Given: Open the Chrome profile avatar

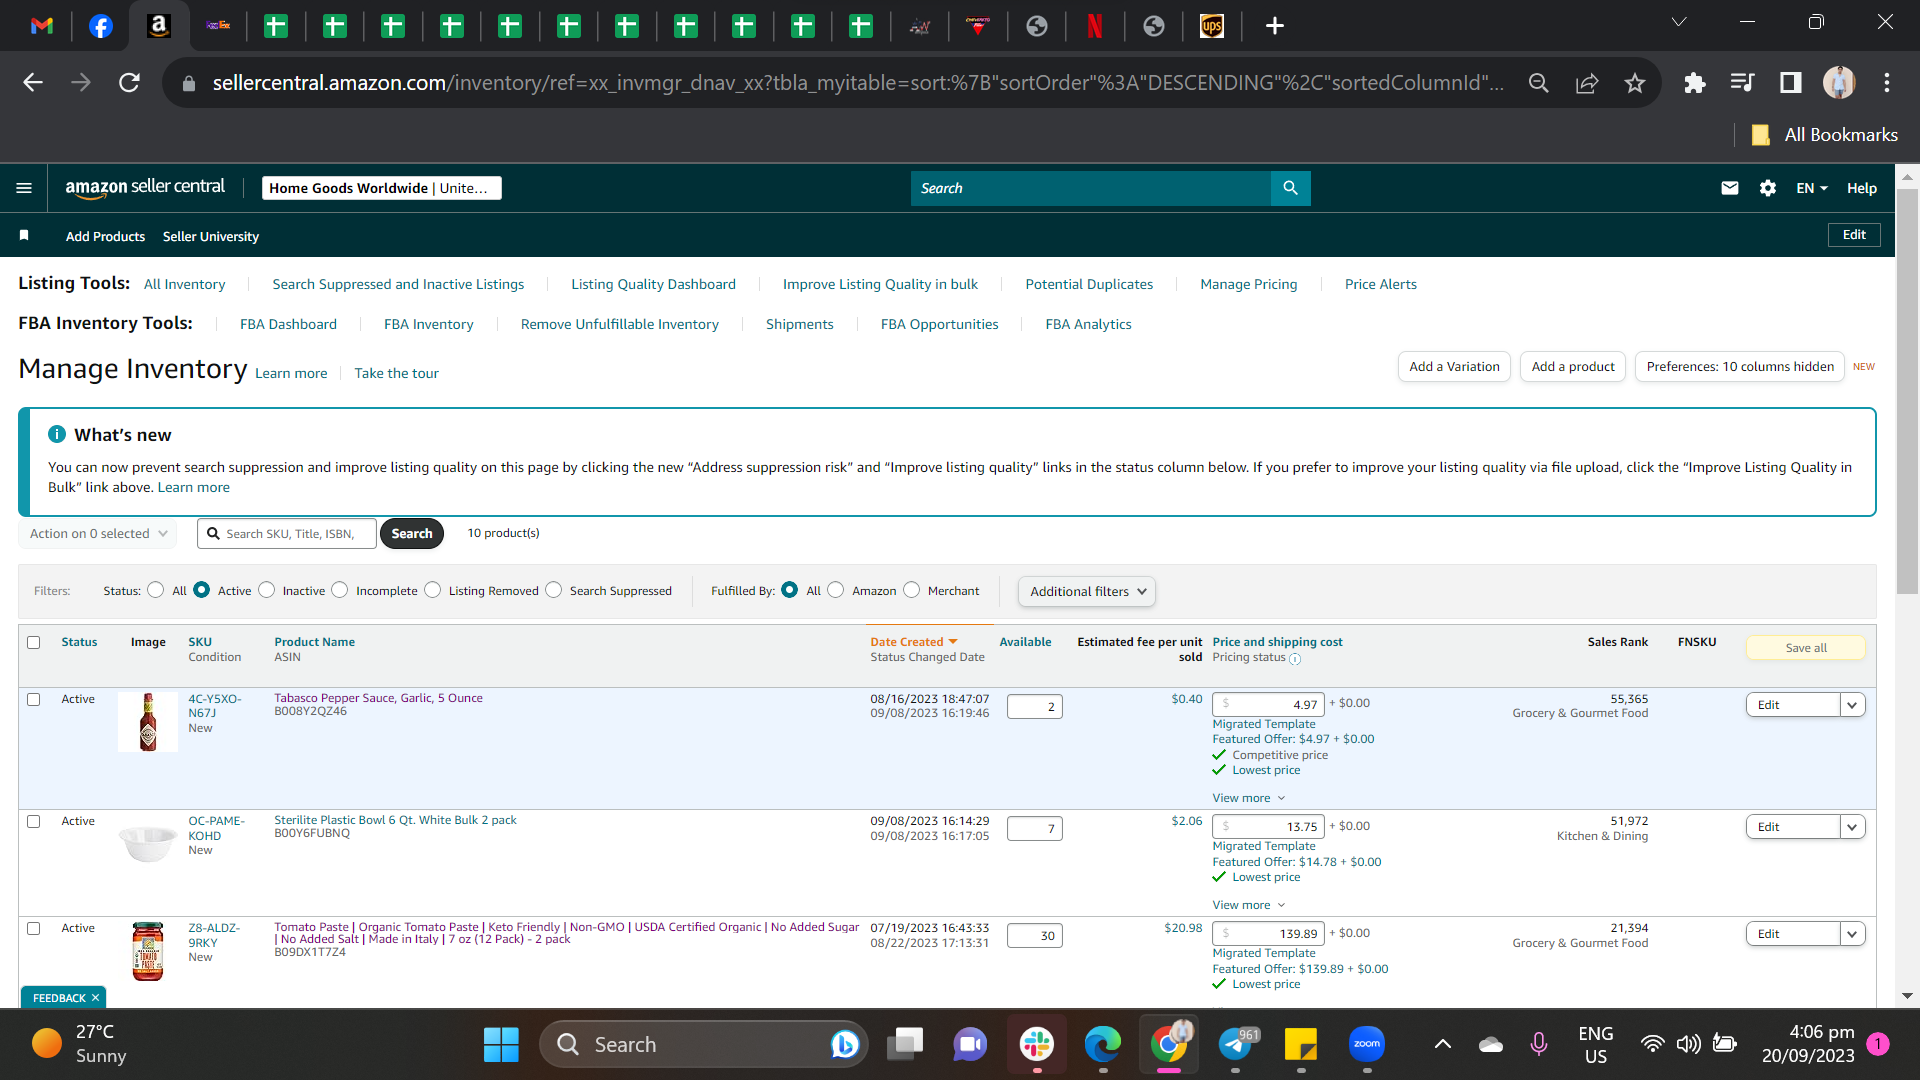Looking at the screenshot, I should tap(1839, 83).
